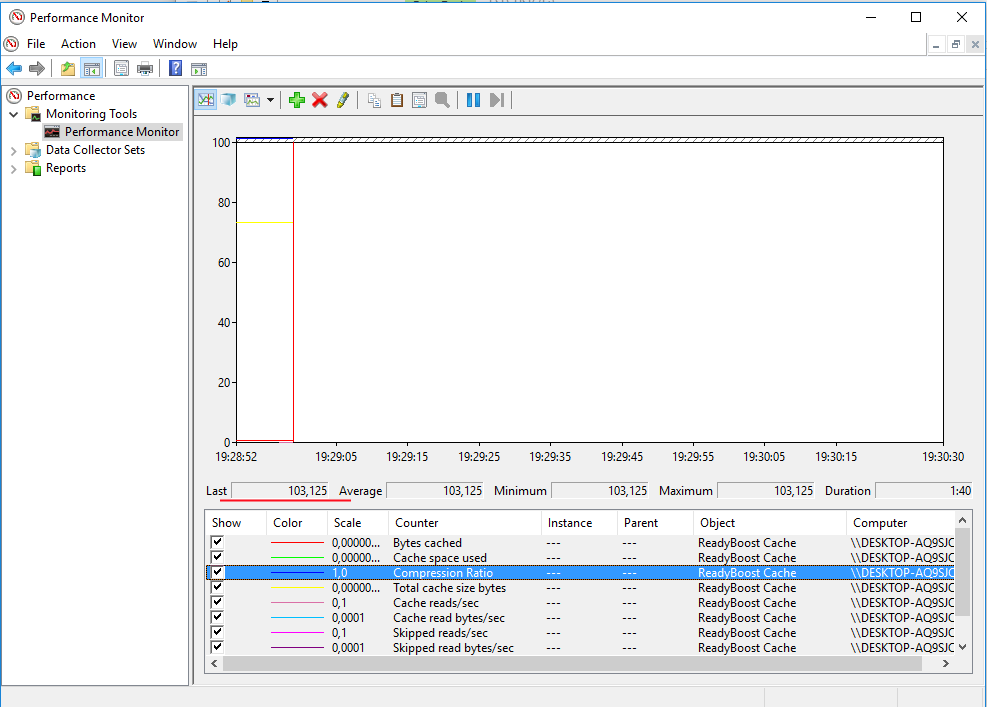Viewport: 987px width, 707px height.
Task: Click the Update Data step icon
Action: tap(497, 100)
